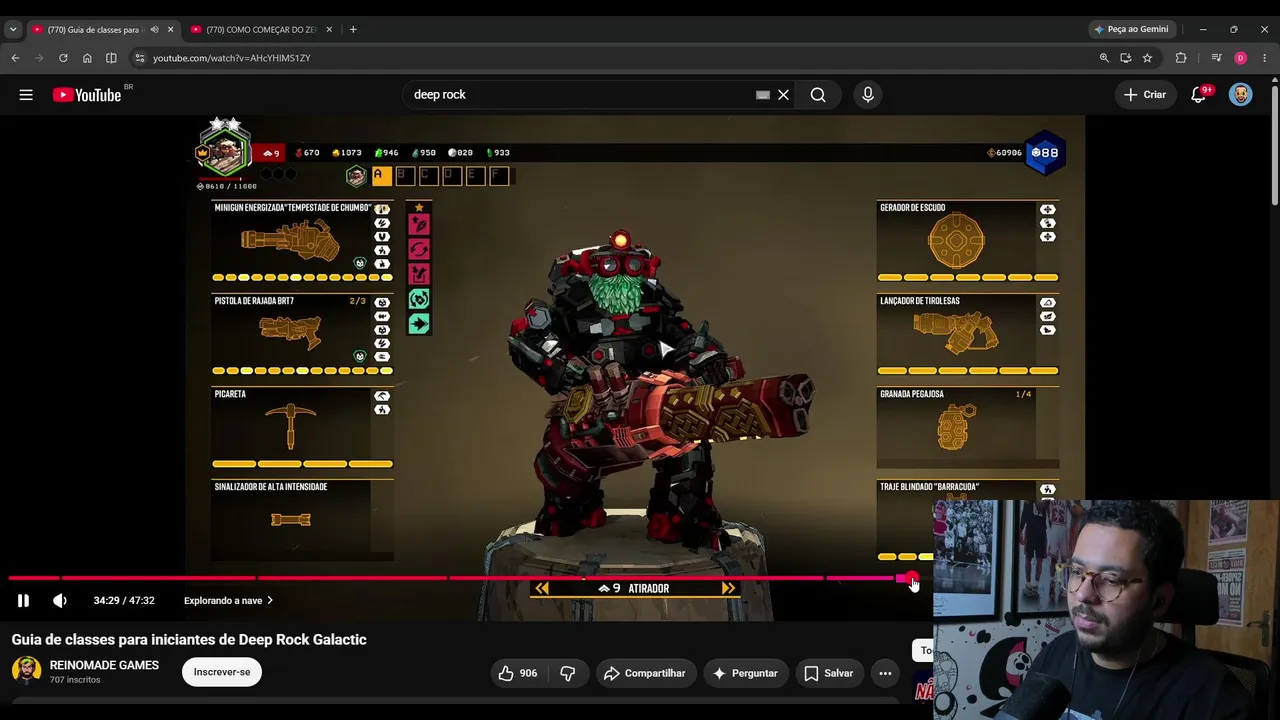The width and height of the screenshot is (1280, 720).
Task: Close the 'COMO COMEÇAR DO ZE' tab
Action: [x=329, y=29]
